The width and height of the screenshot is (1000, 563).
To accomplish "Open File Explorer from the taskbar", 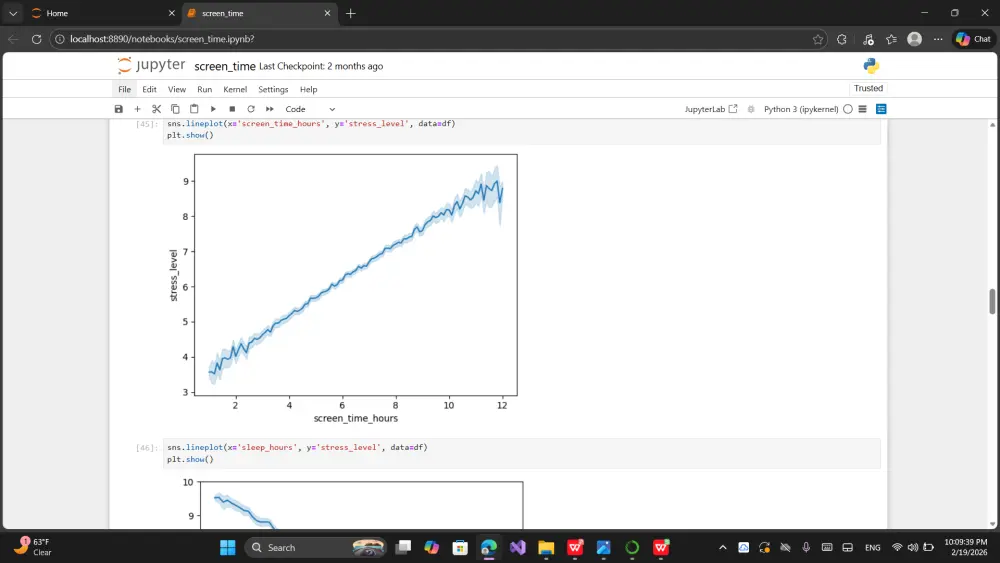I will click(x=546, y=547).
